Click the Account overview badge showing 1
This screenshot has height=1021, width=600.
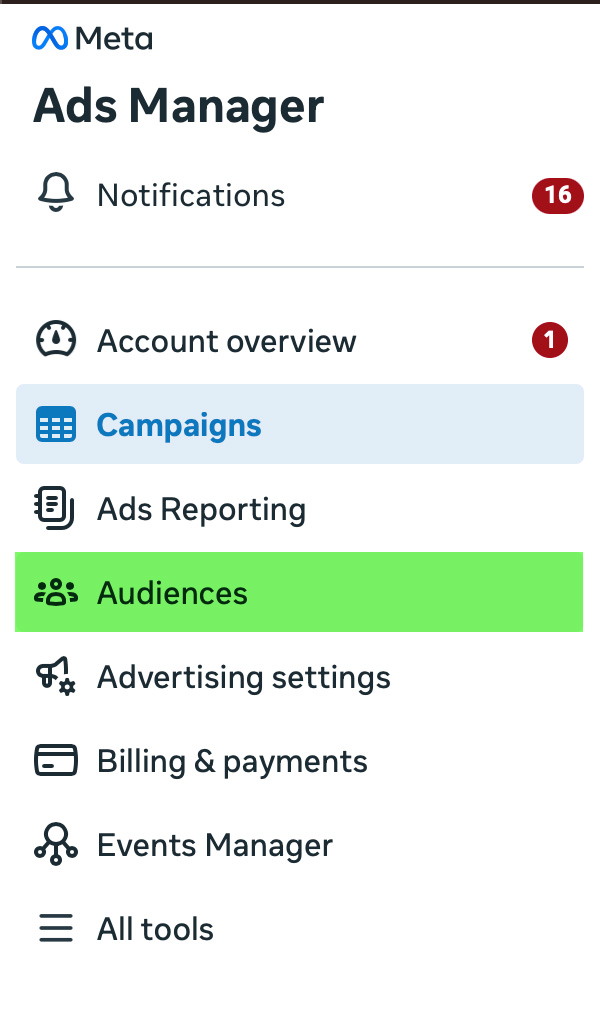(x=550, y=340)
